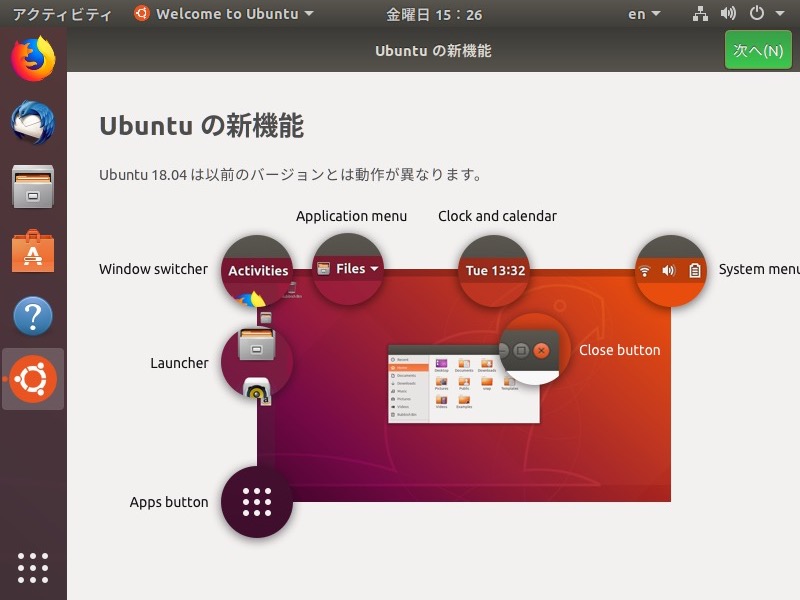This screenshot has height=600, width=800.
Task: Open the Files manager dock icon
Action: [33, 187]
